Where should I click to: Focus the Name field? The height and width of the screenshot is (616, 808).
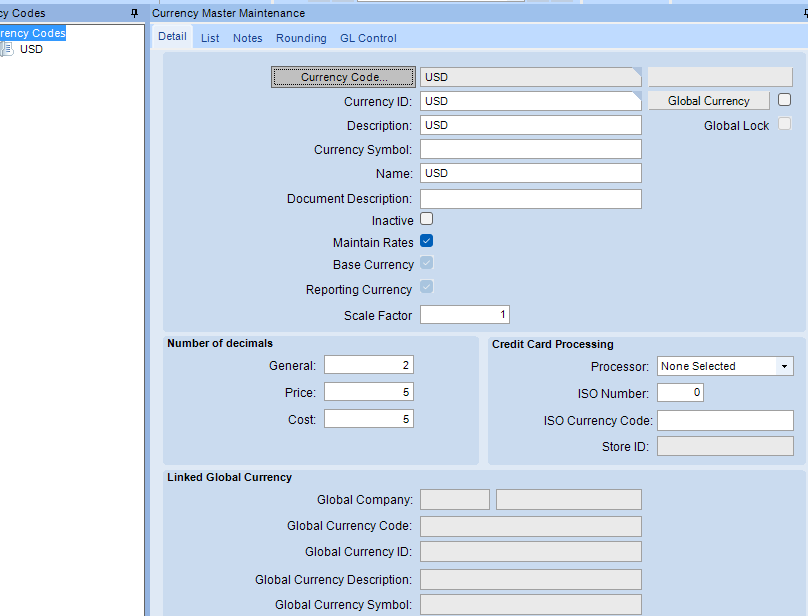point(531,173)
